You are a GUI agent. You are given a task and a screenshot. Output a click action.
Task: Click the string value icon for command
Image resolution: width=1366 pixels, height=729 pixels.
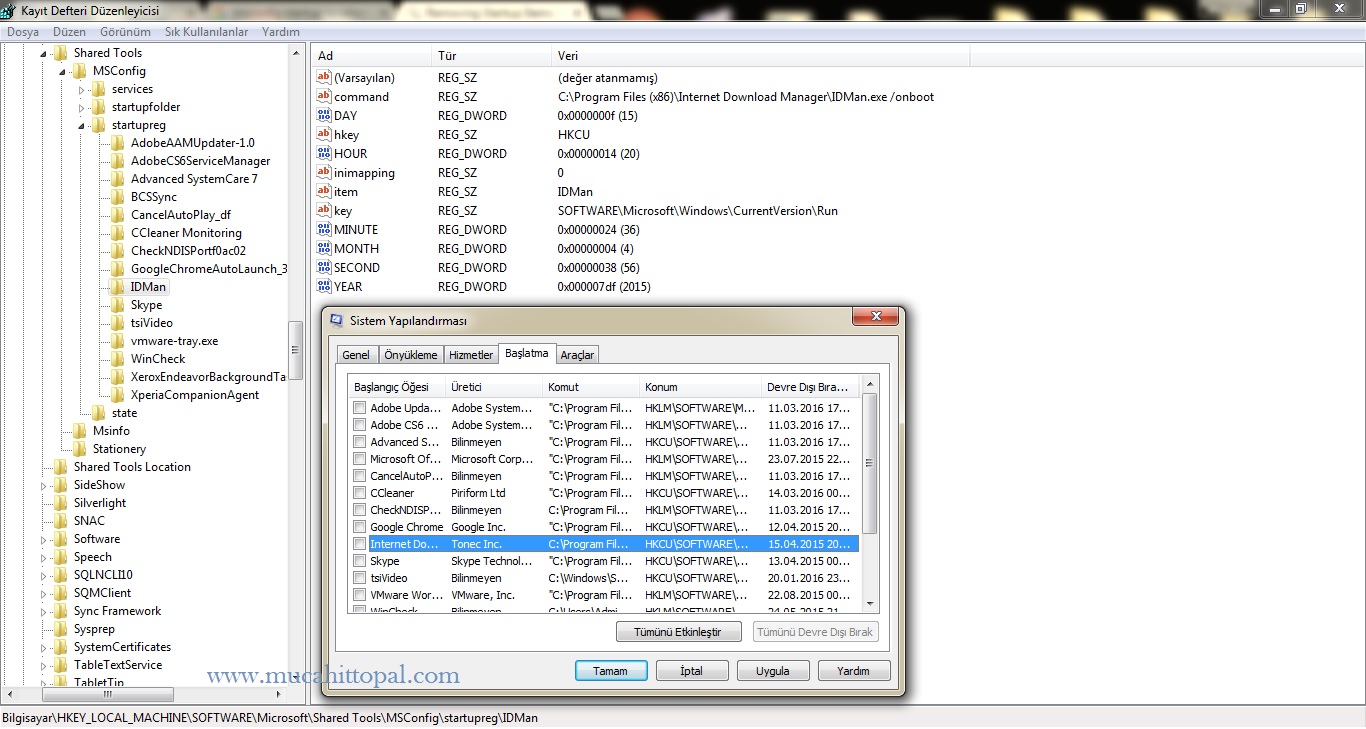[x=324, y=96]
